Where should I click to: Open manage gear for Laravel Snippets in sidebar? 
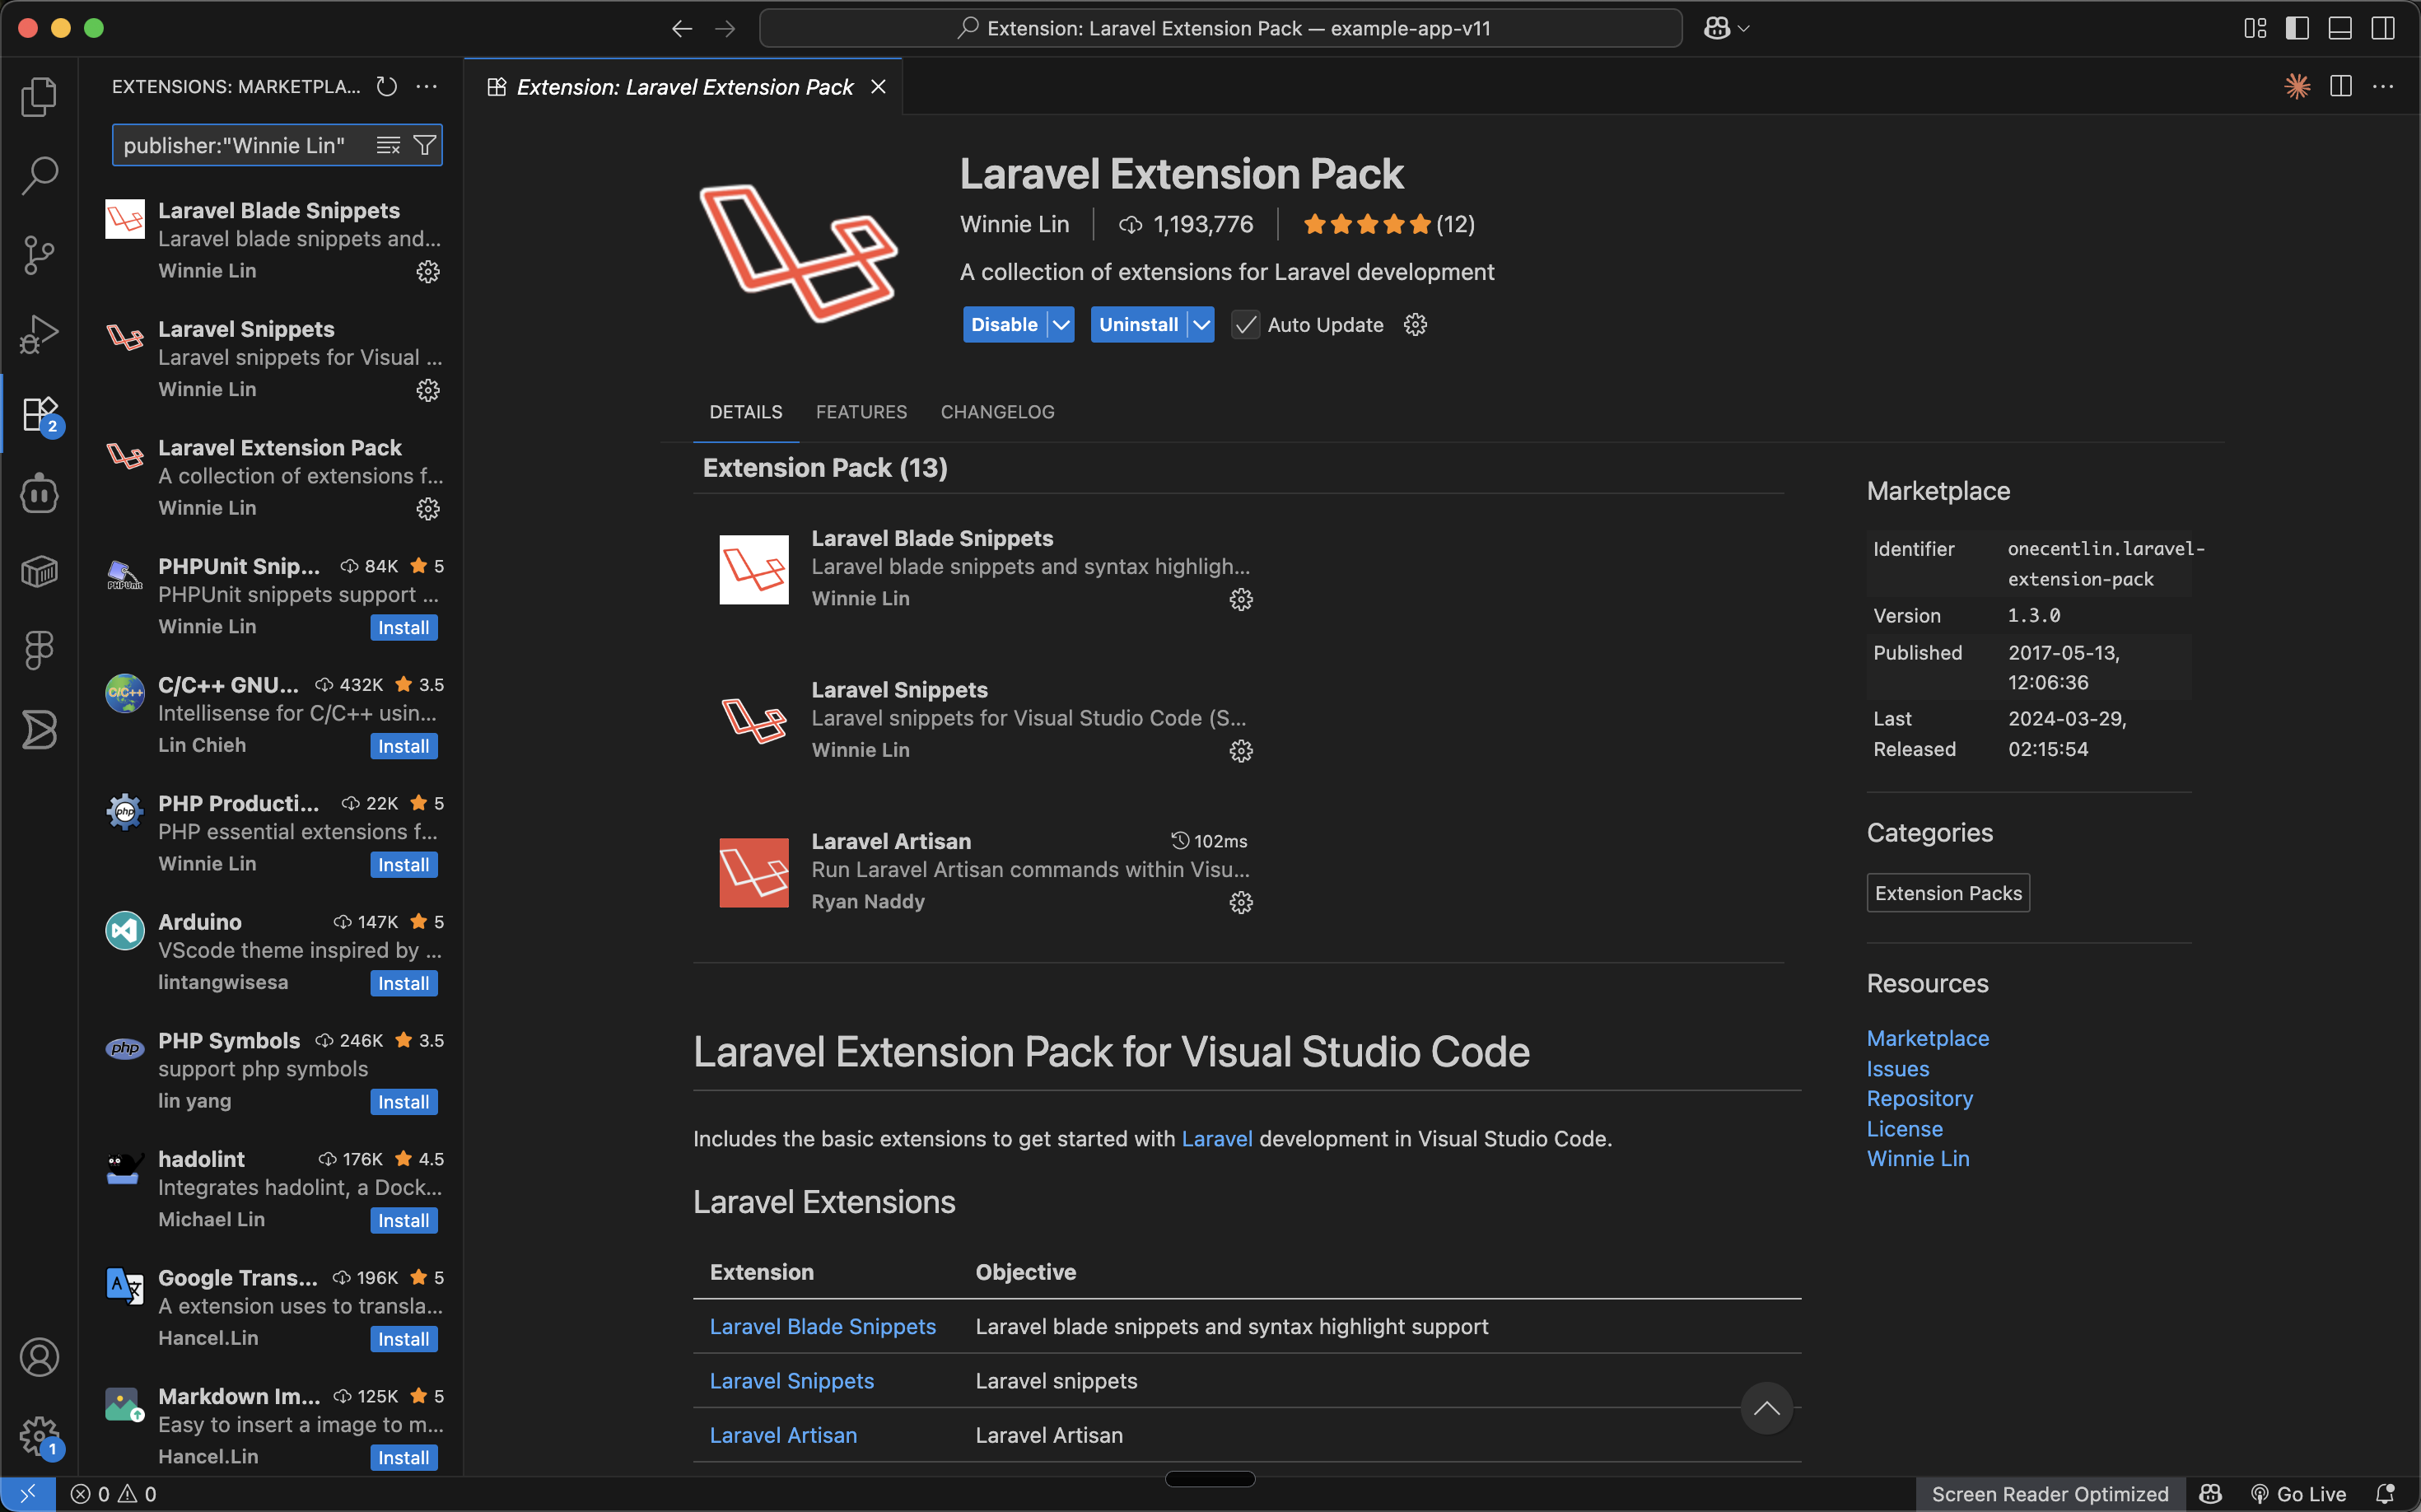point(428,391)
